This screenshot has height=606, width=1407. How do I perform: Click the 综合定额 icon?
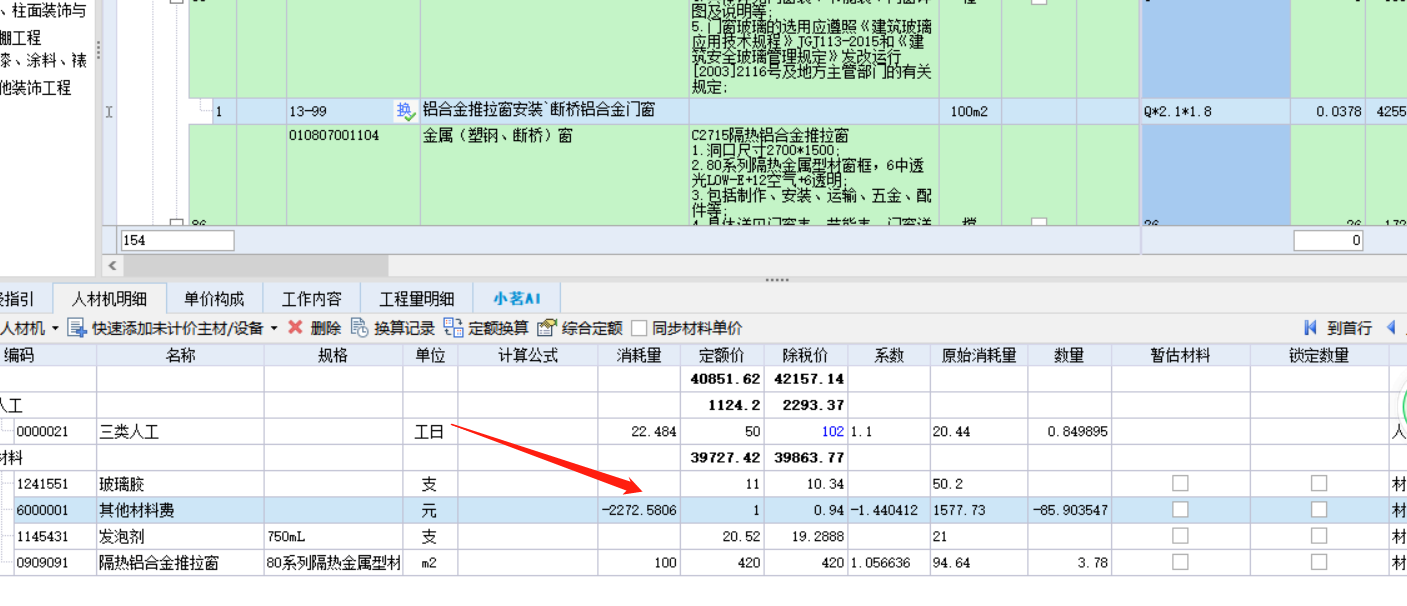pos(547,328)
